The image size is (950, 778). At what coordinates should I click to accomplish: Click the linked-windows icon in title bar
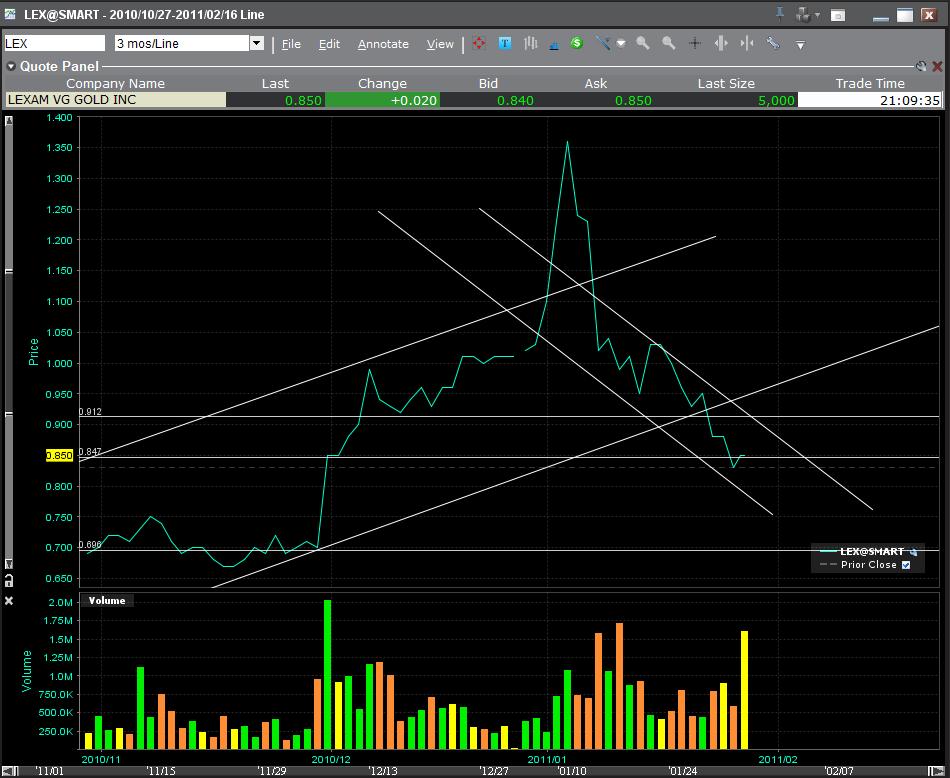click(x=803, y=15)
